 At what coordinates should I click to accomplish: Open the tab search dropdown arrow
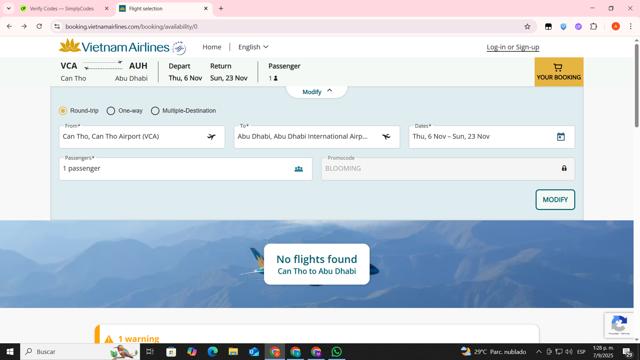pyautogui.click(x=9, y=8)
